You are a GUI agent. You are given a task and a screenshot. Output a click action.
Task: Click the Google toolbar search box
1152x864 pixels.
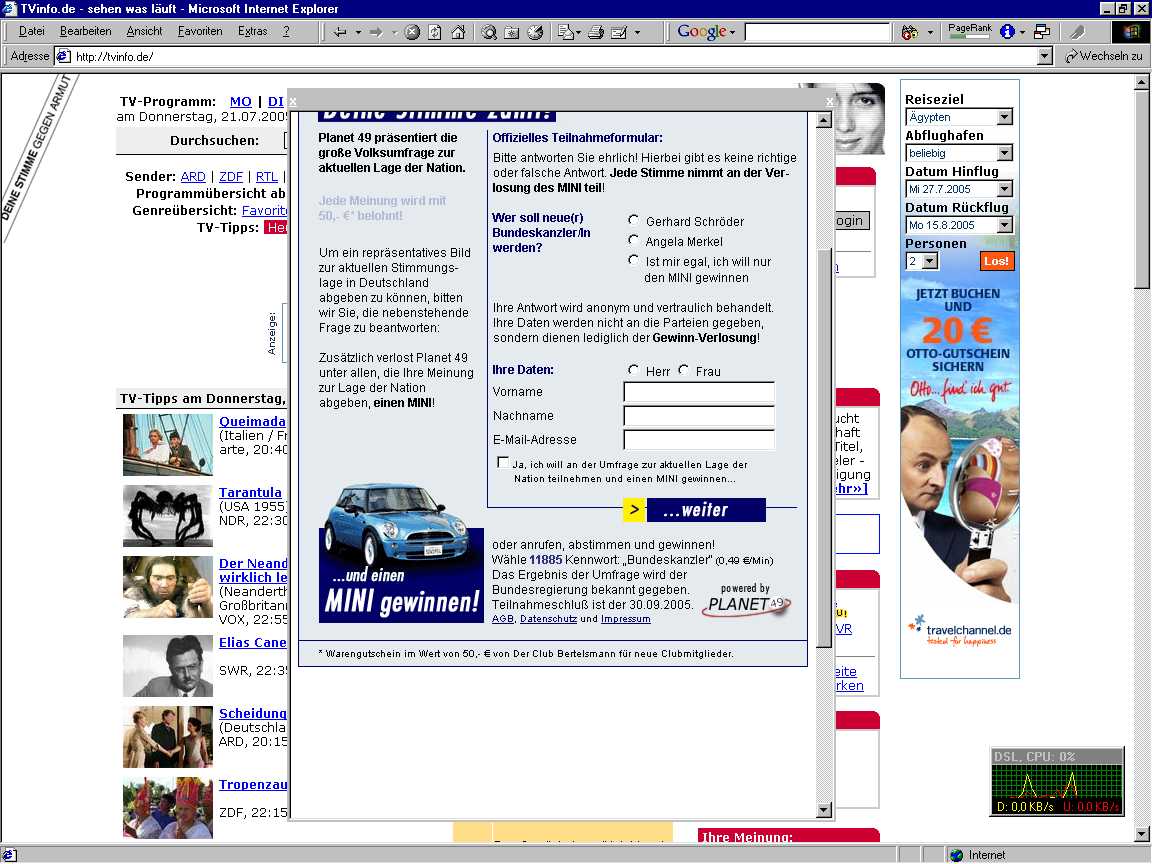point(818,32)
